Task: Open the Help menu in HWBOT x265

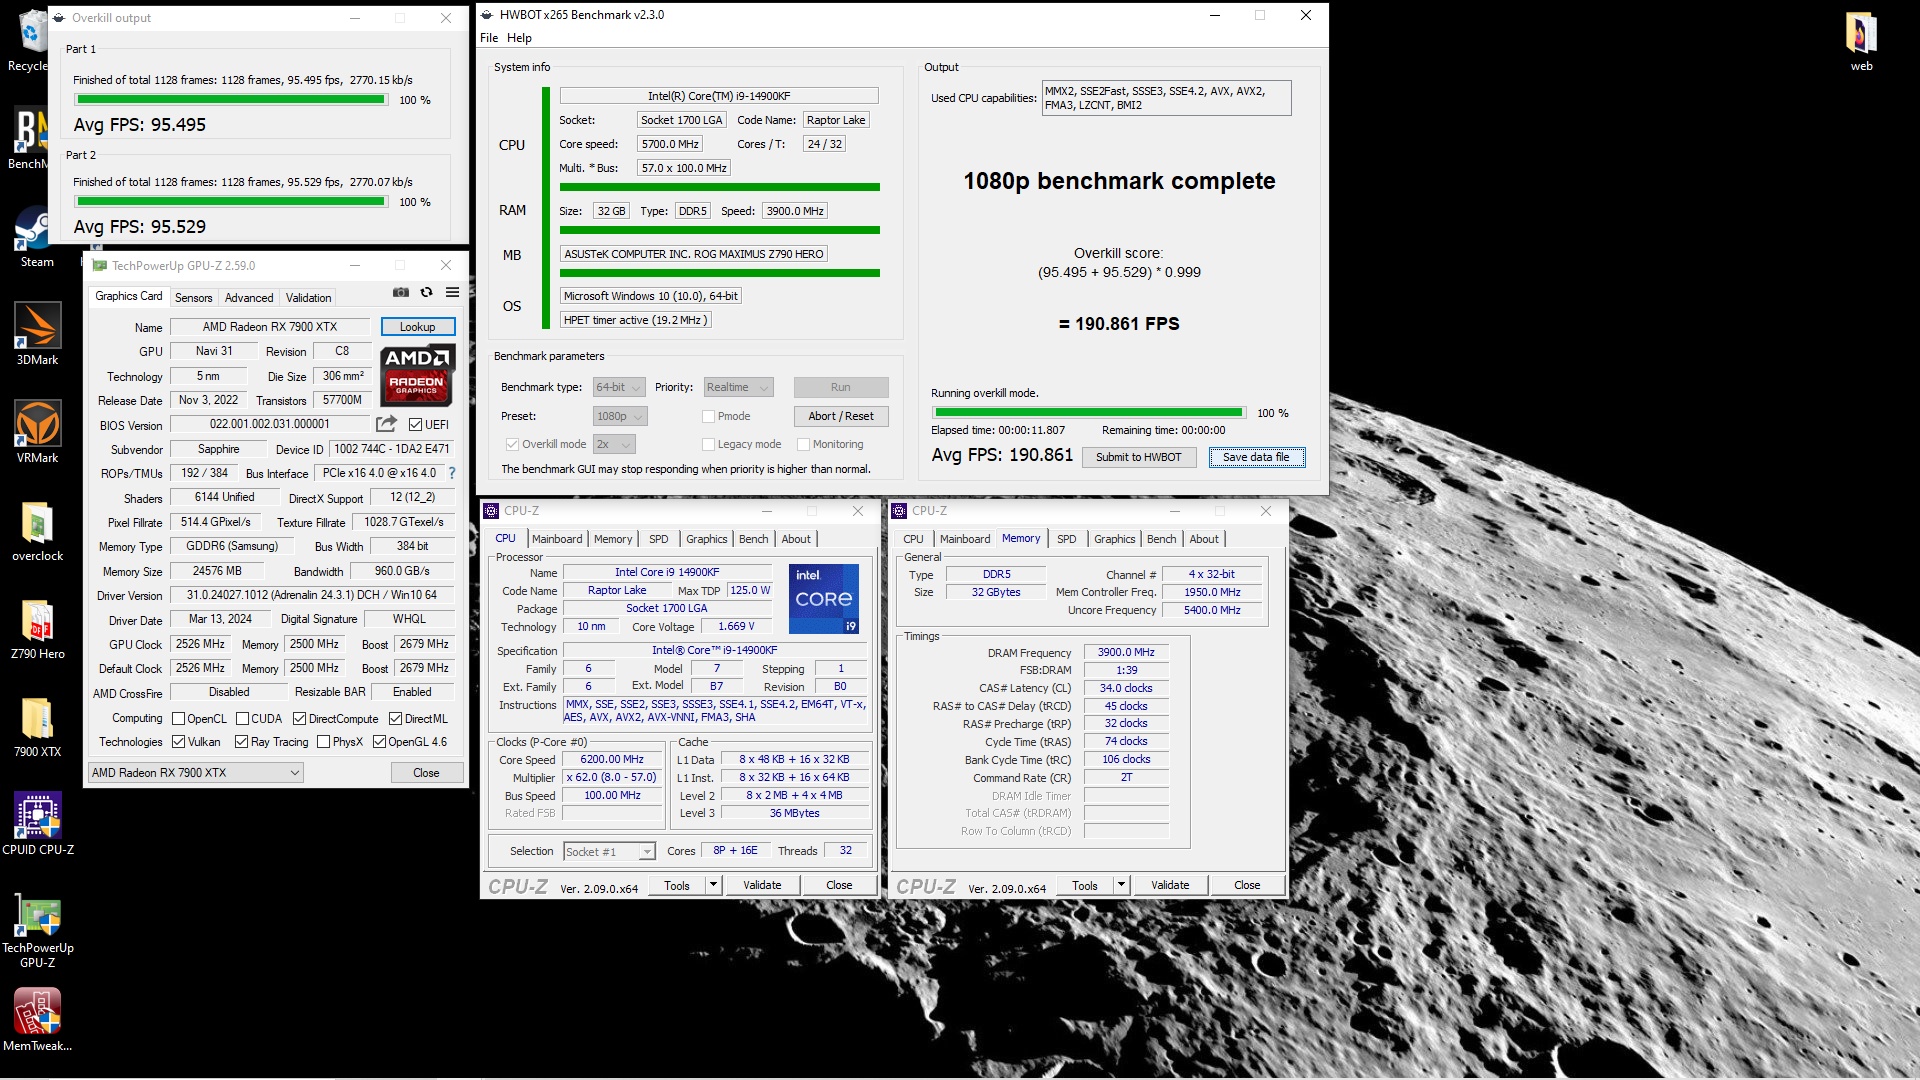Action: click(x=519, y=38)
